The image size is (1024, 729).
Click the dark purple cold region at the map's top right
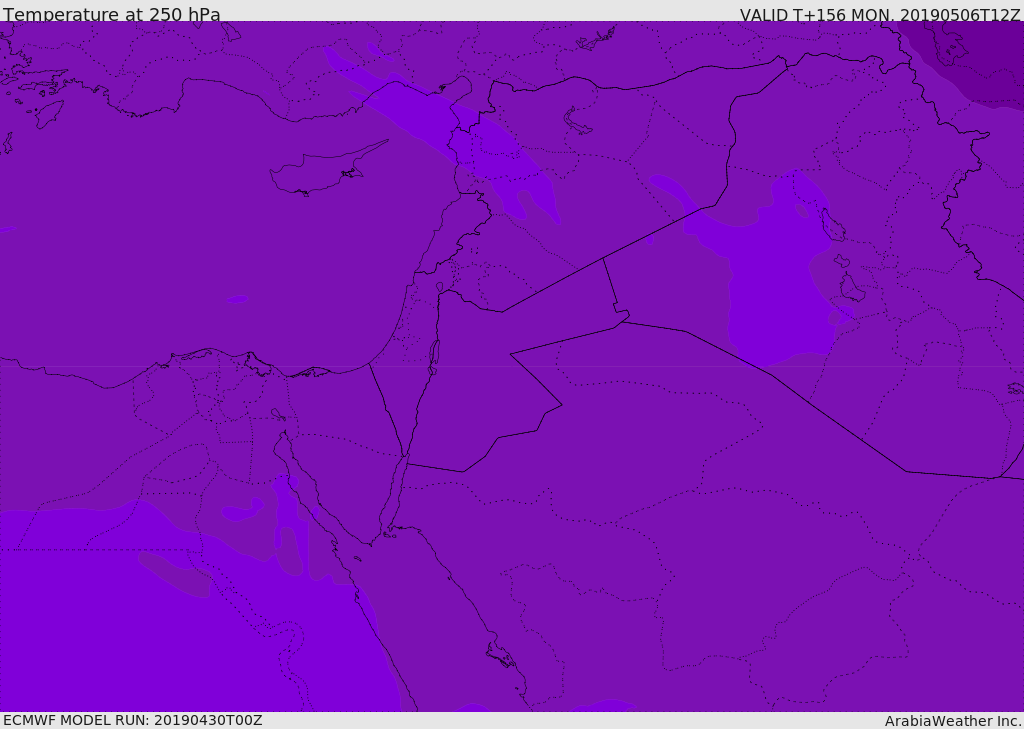(x=973, y=62)
